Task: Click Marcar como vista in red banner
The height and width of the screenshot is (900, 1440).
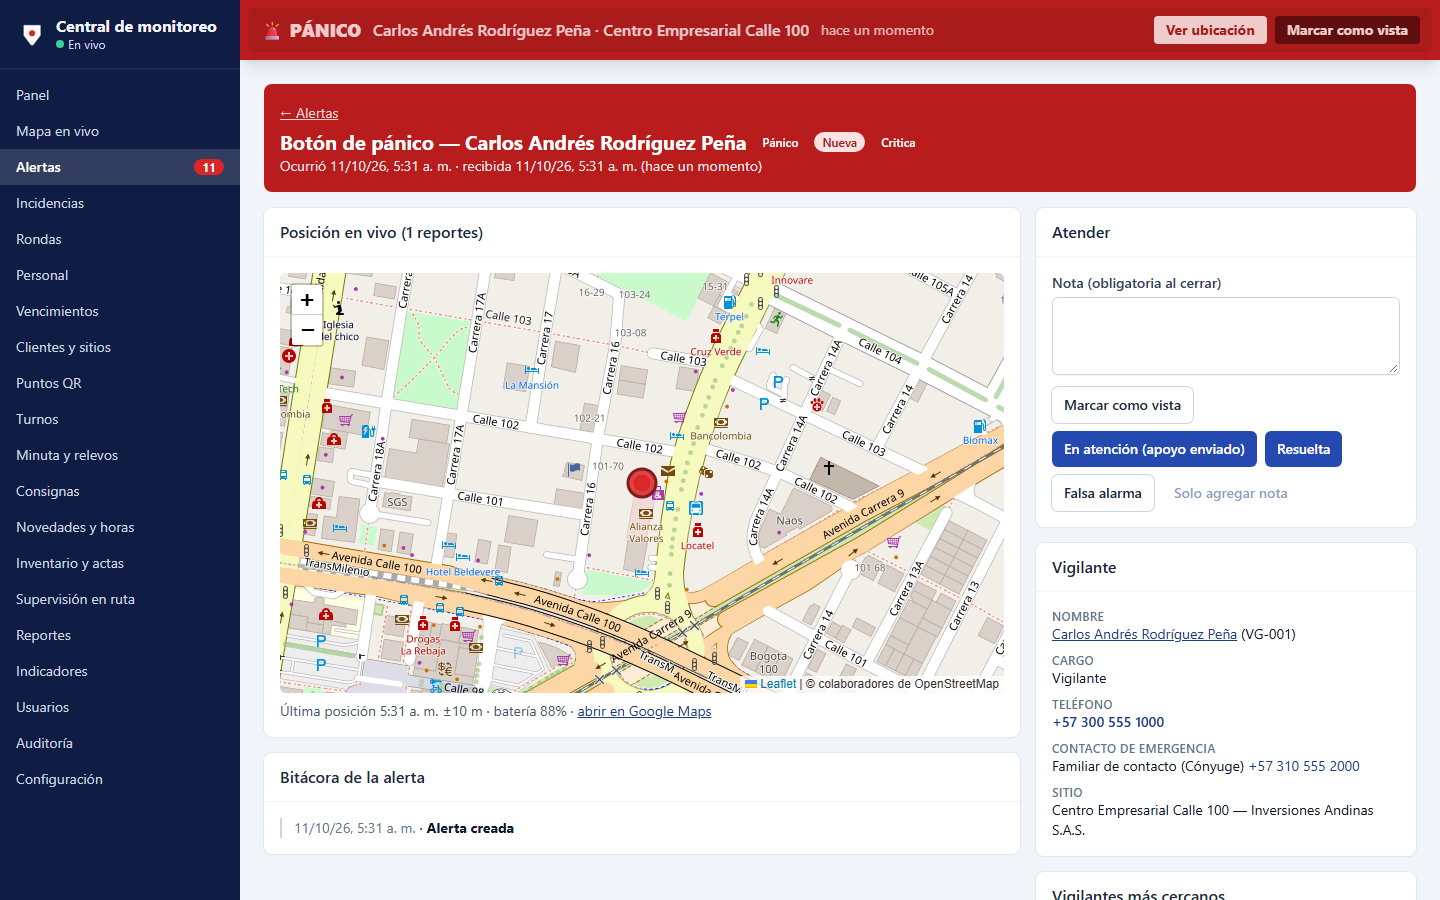Action: (x=1347, y=30)
